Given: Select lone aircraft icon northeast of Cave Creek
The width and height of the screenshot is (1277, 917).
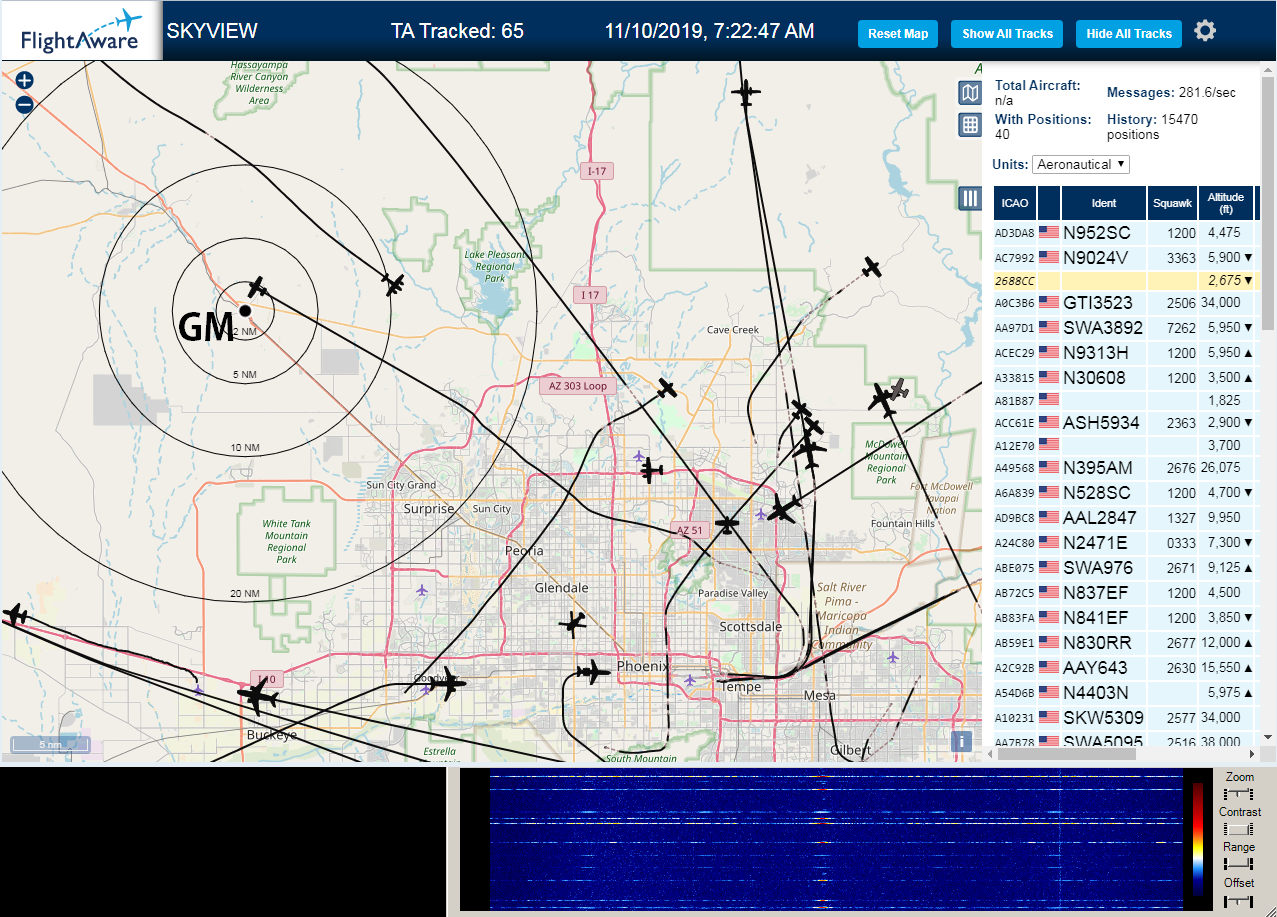Looking at the screenshot, I should (872, 268).
